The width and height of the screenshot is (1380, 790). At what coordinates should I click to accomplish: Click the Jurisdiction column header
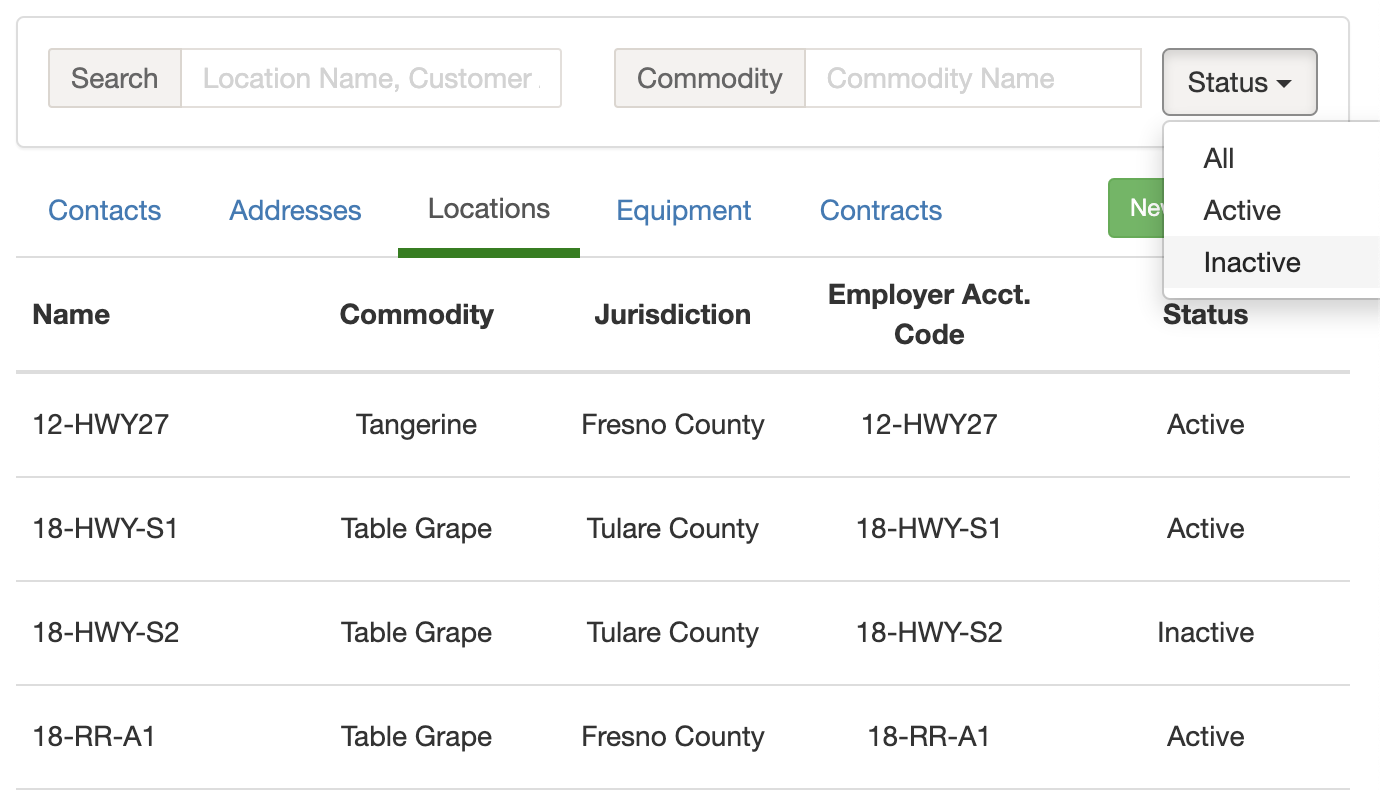pyautogui.click(x=673, y=314)
